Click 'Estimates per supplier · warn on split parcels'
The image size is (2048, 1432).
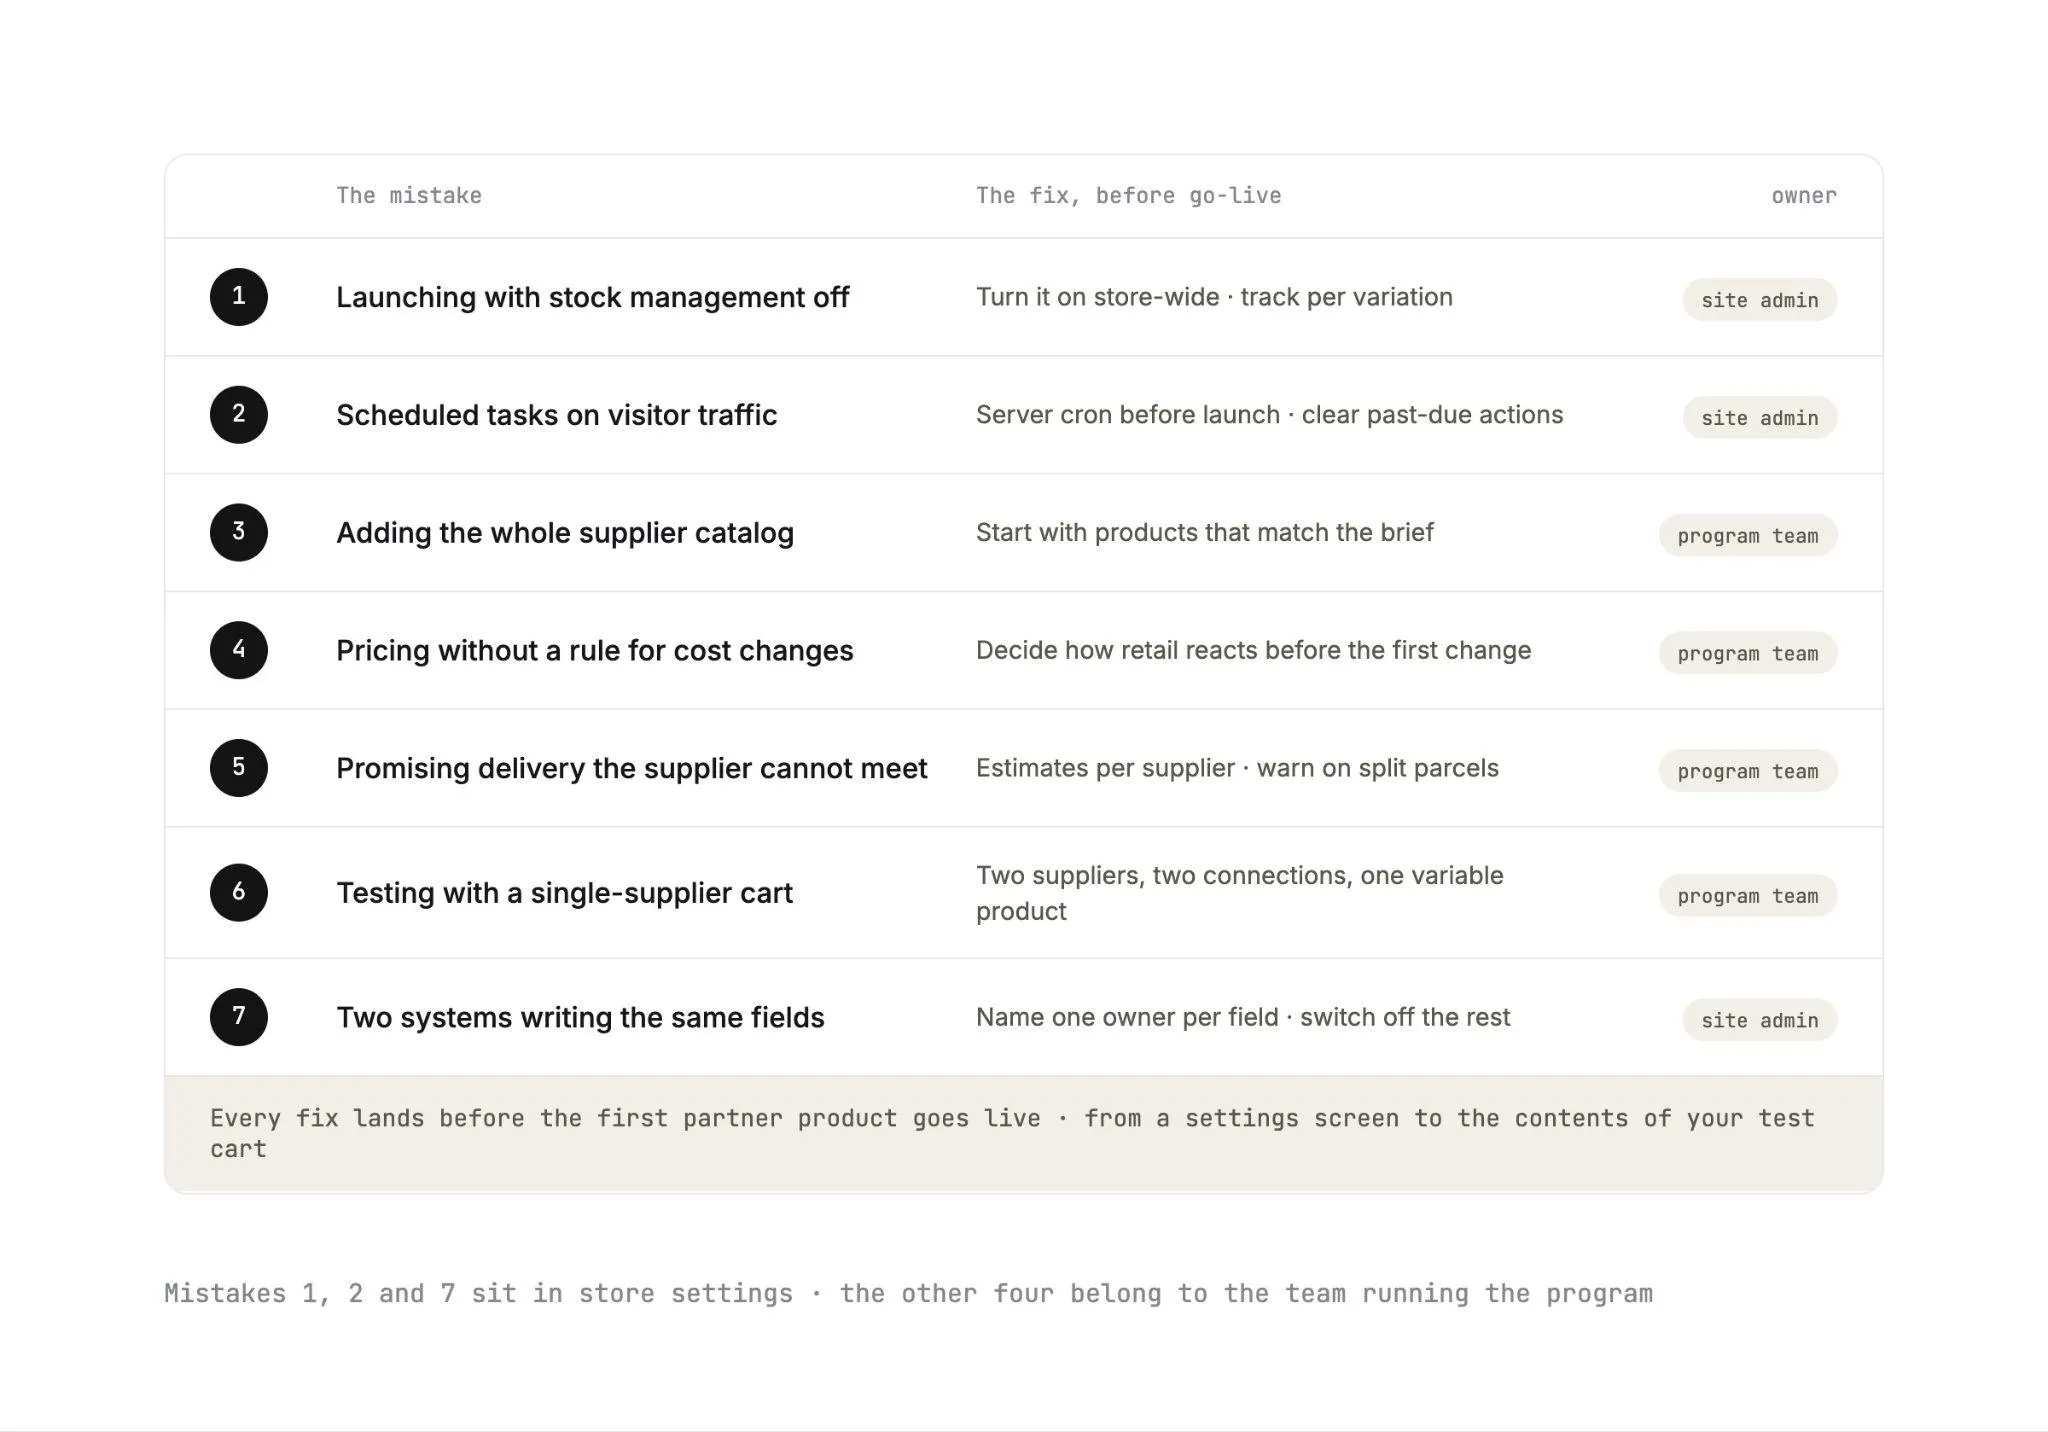(1237, 768)
